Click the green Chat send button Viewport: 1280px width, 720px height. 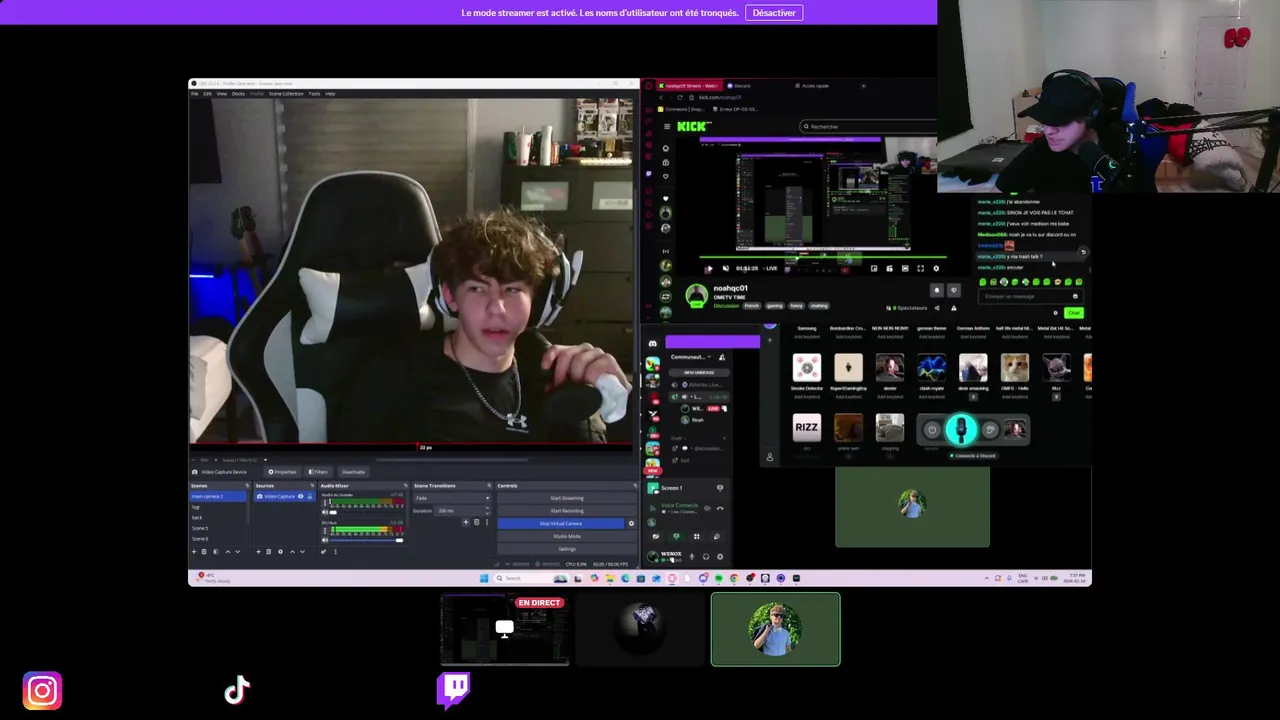[1073, 313]
